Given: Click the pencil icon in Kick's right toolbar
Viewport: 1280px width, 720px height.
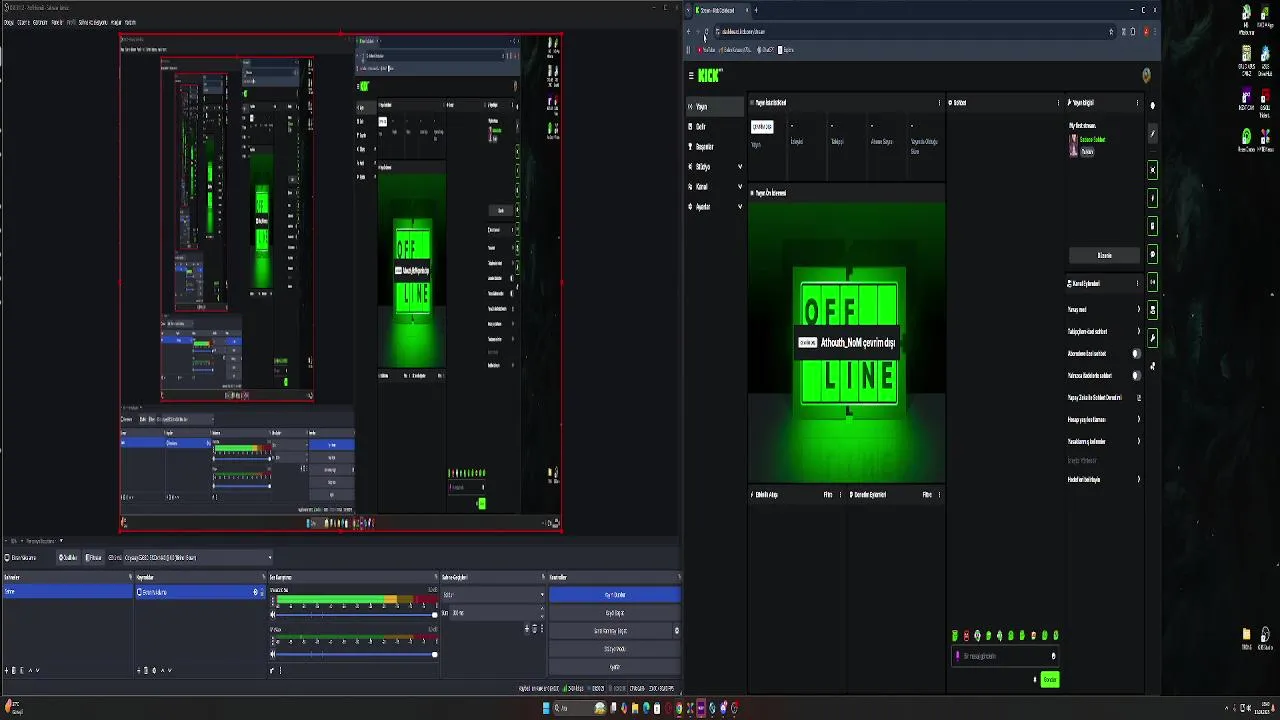Looking at the screenshot, I should pyautogui.click(x=1152, y=134).
